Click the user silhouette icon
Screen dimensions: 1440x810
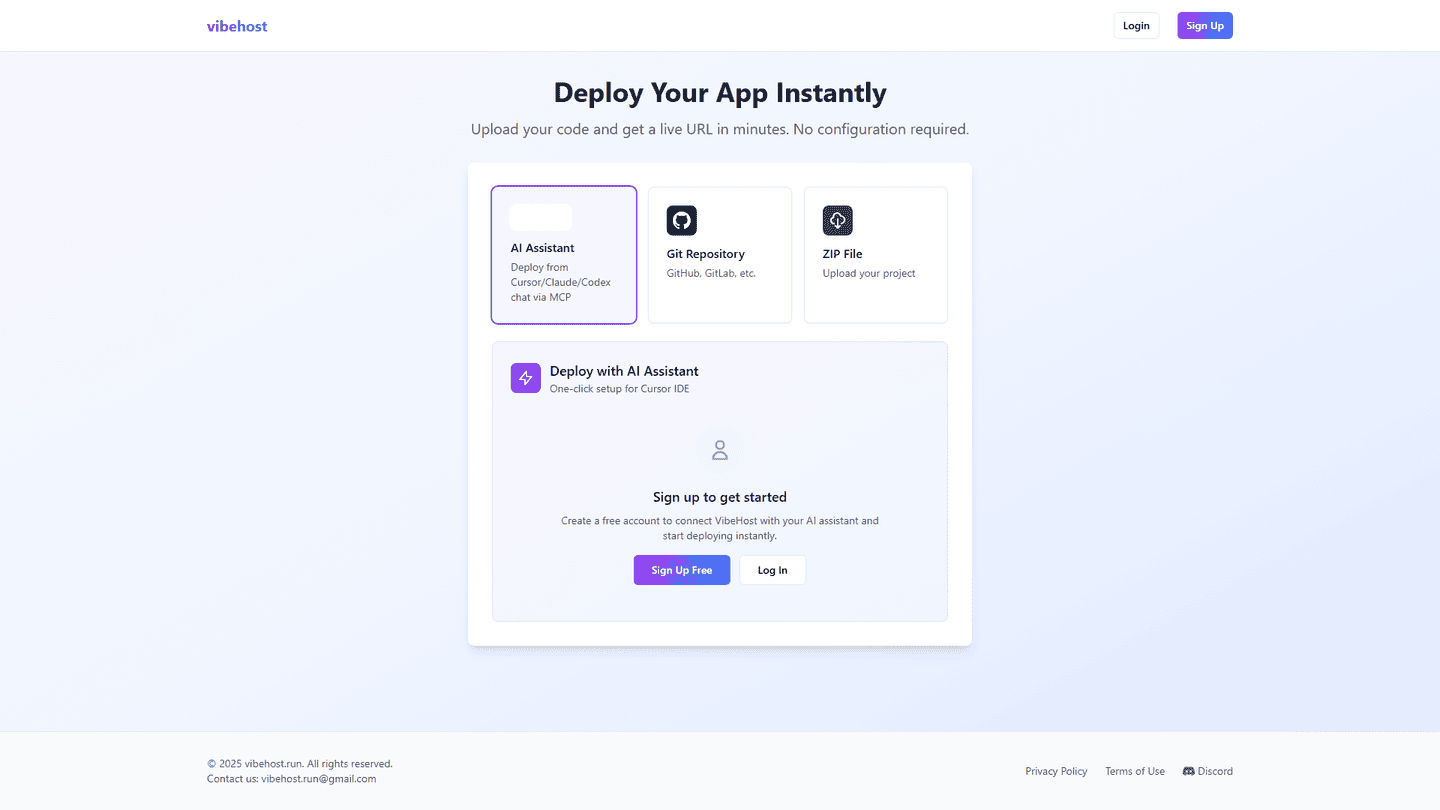tap(720, 450)
